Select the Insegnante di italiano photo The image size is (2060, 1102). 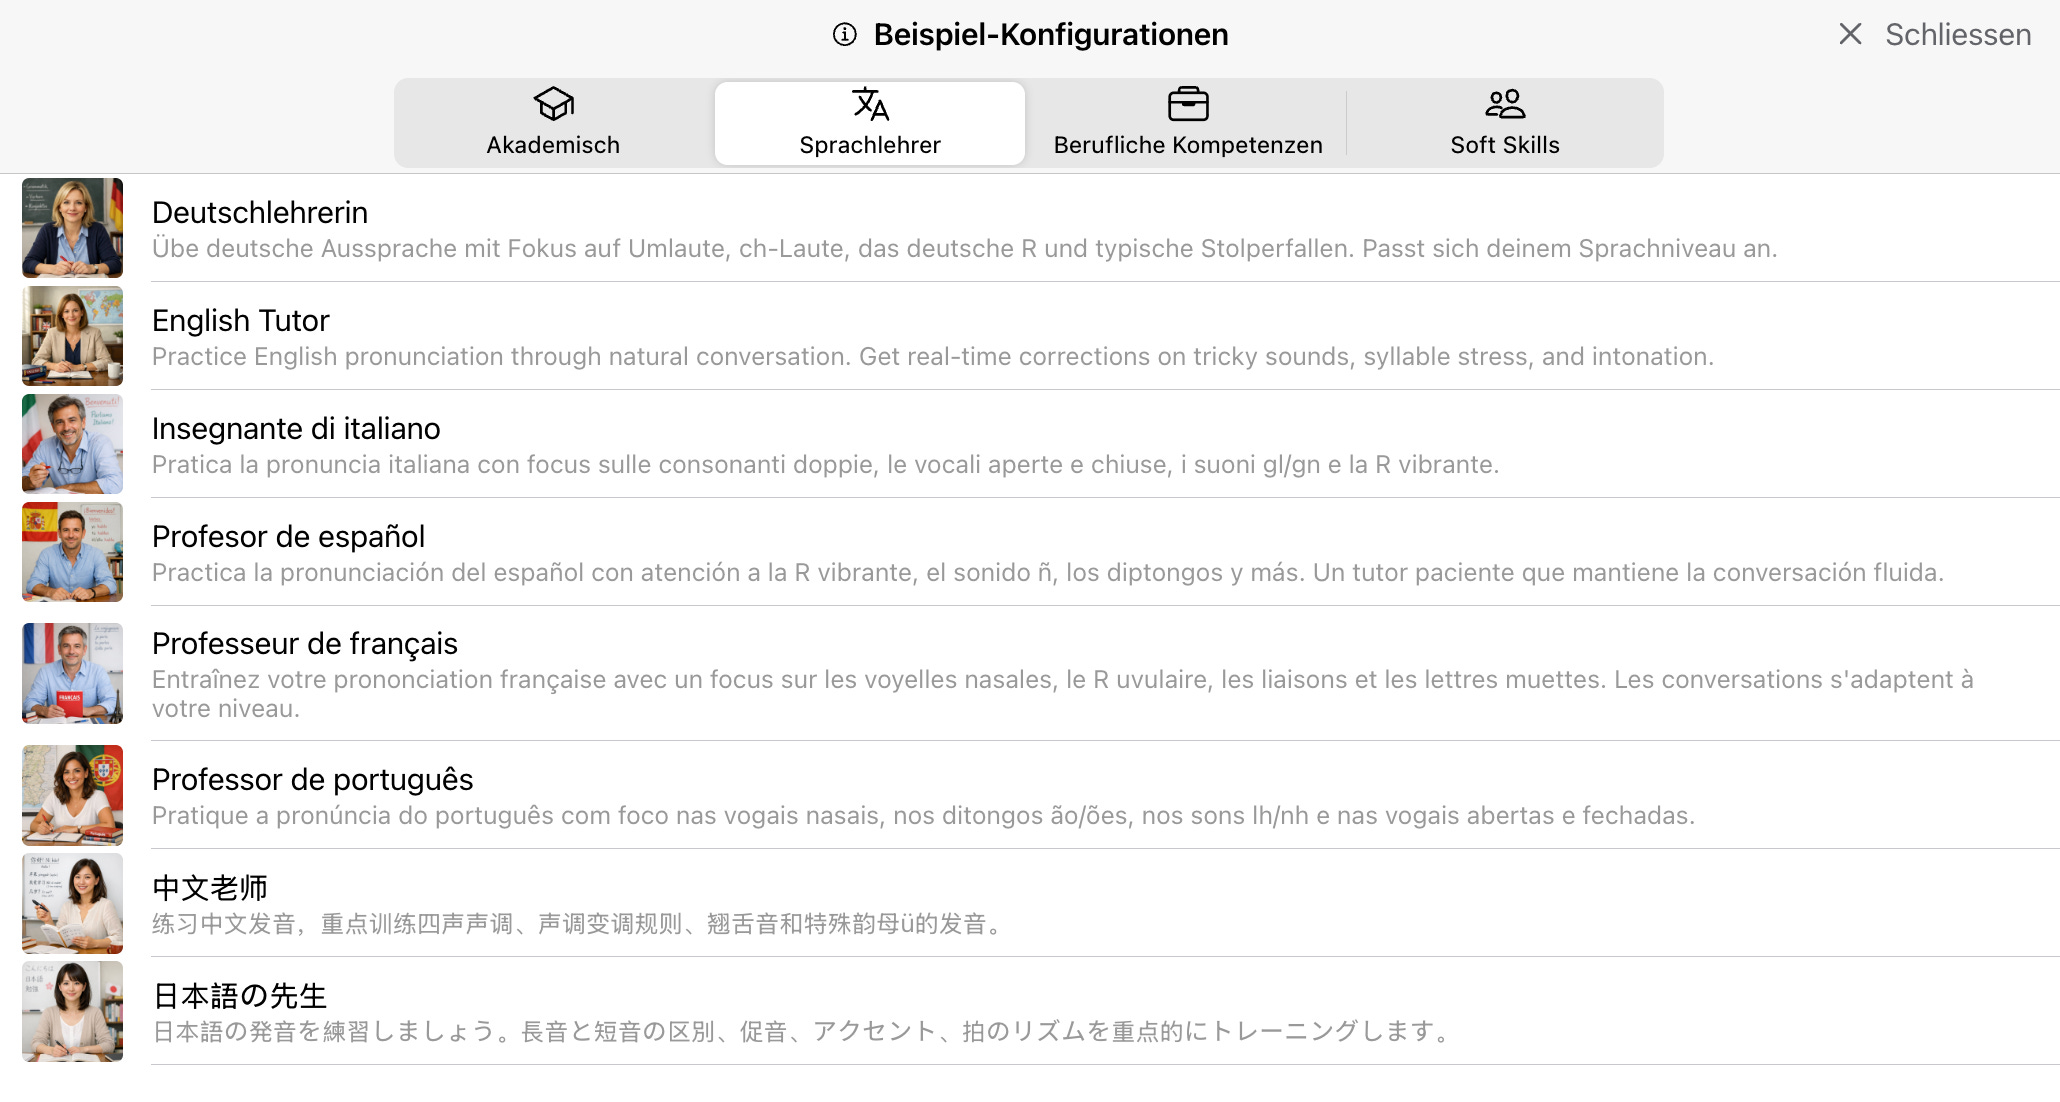73,444
